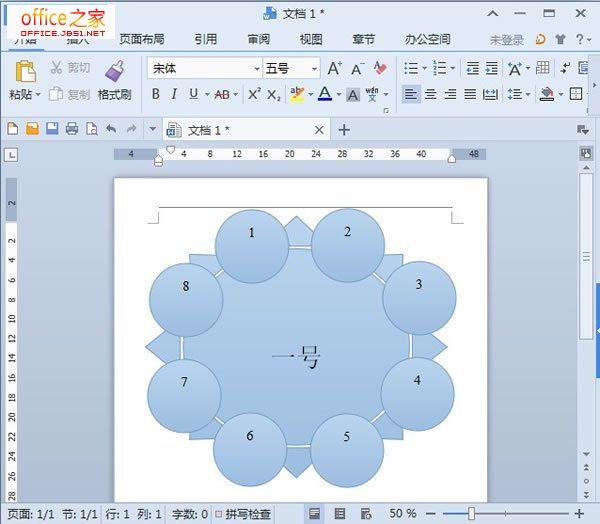Image resolution: width=600 pixels, height=524 pixels.
Task: Toggle align right
Action: point(450,94)
